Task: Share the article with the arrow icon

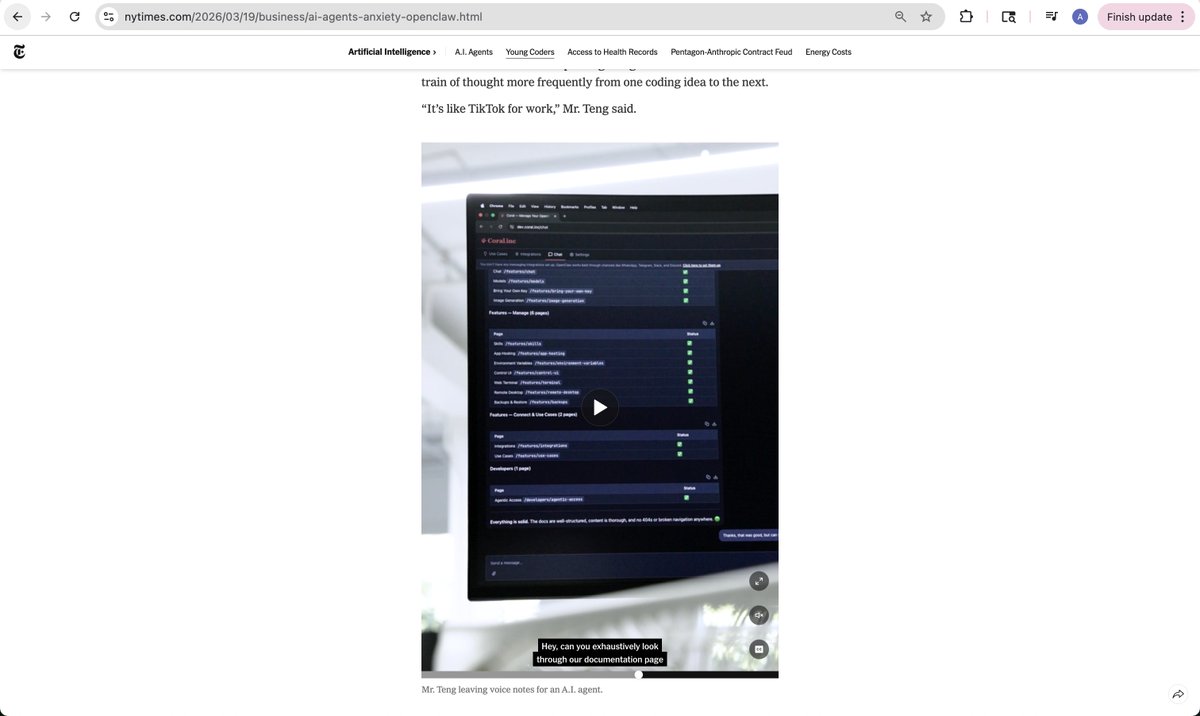Action: click(1177, 694)
